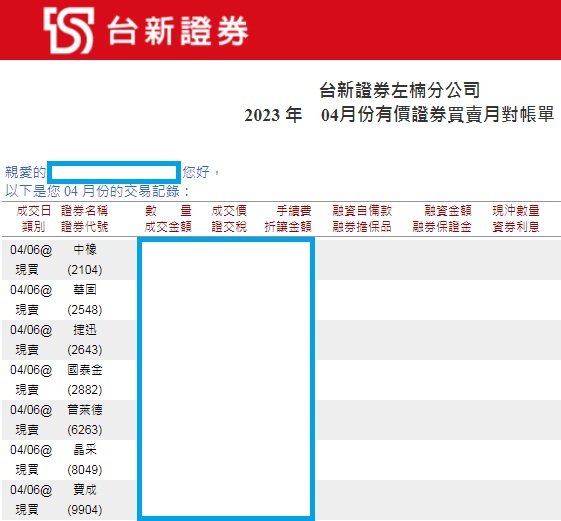Click the Taishin Securities logo icon
This screenshot has height=521, width=561.
coord(69,30)
